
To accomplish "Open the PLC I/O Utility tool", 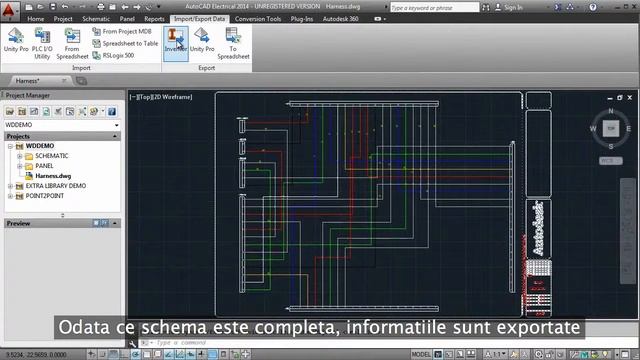I will click(42, 44).
